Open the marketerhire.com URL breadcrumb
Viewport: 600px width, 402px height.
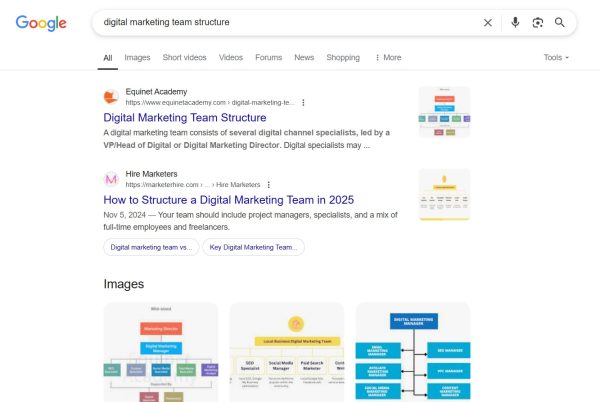tap(193, 185)
